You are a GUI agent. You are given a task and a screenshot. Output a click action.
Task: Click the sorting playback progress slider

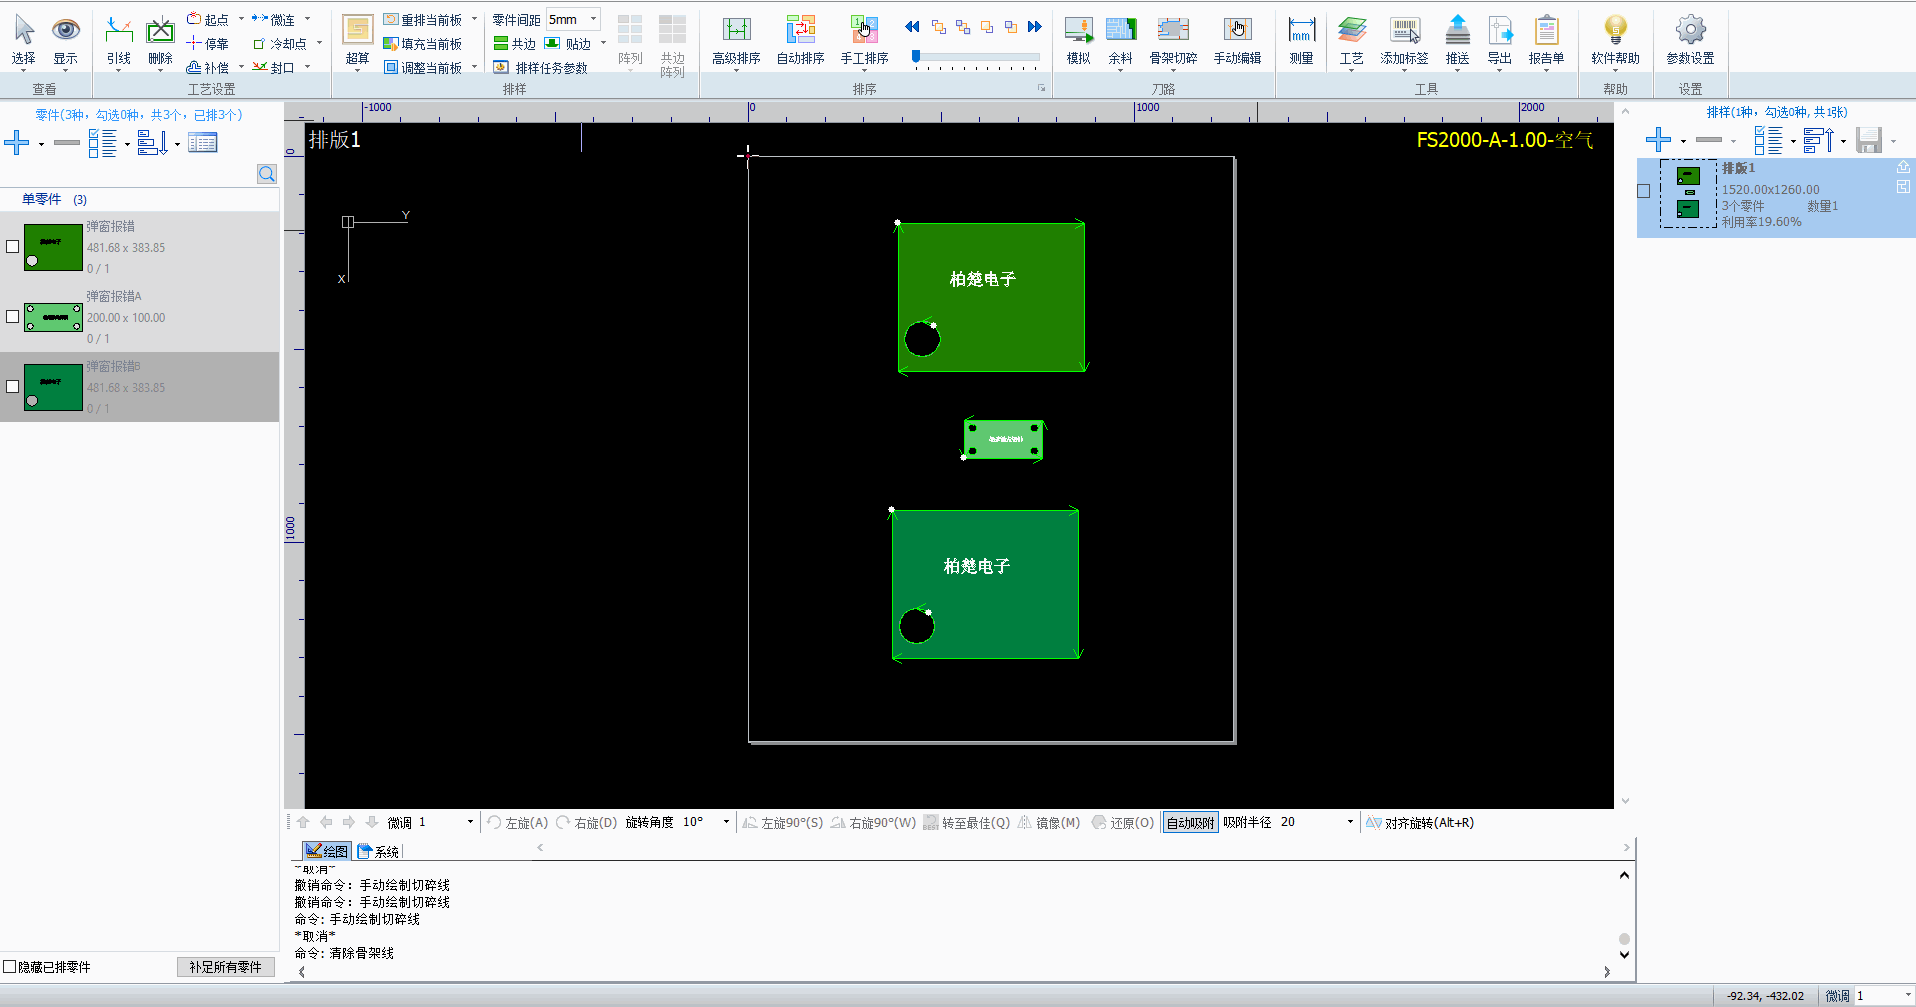click(975, 58)
